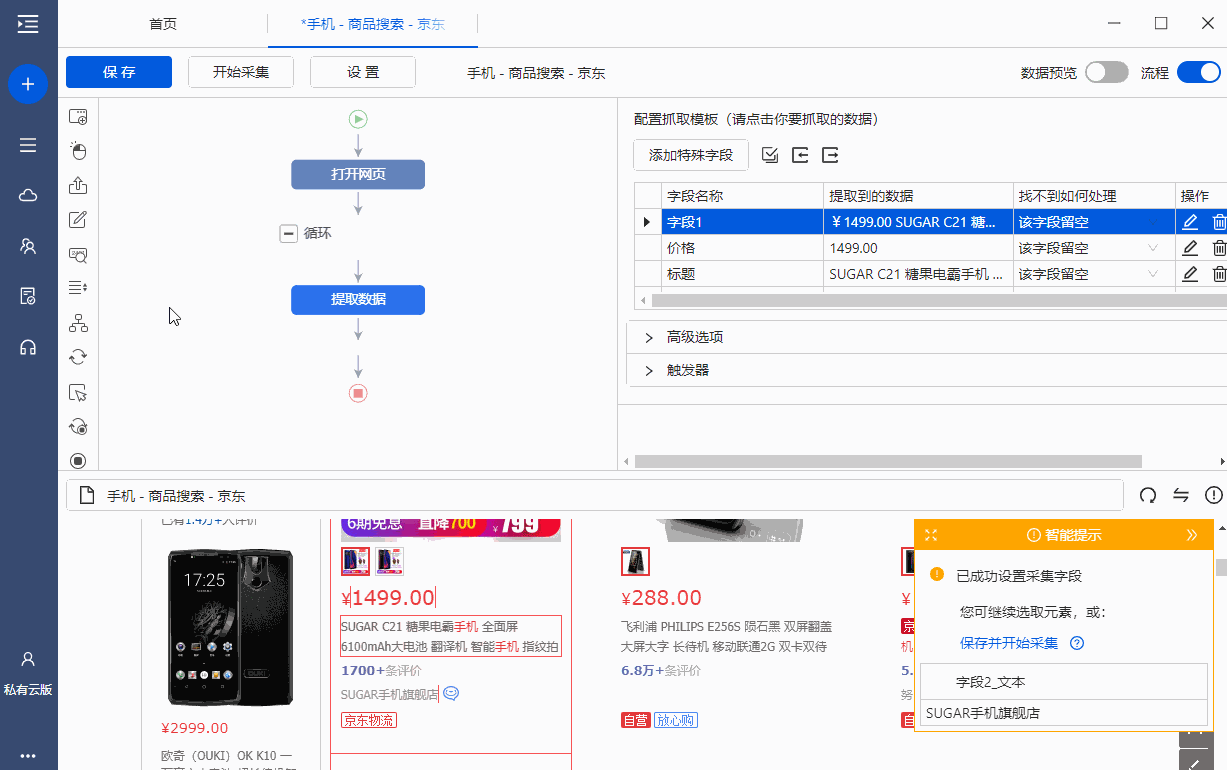Click the embedded browser address bar
The width and height of the screenshot is (1227, 770).
595,495
